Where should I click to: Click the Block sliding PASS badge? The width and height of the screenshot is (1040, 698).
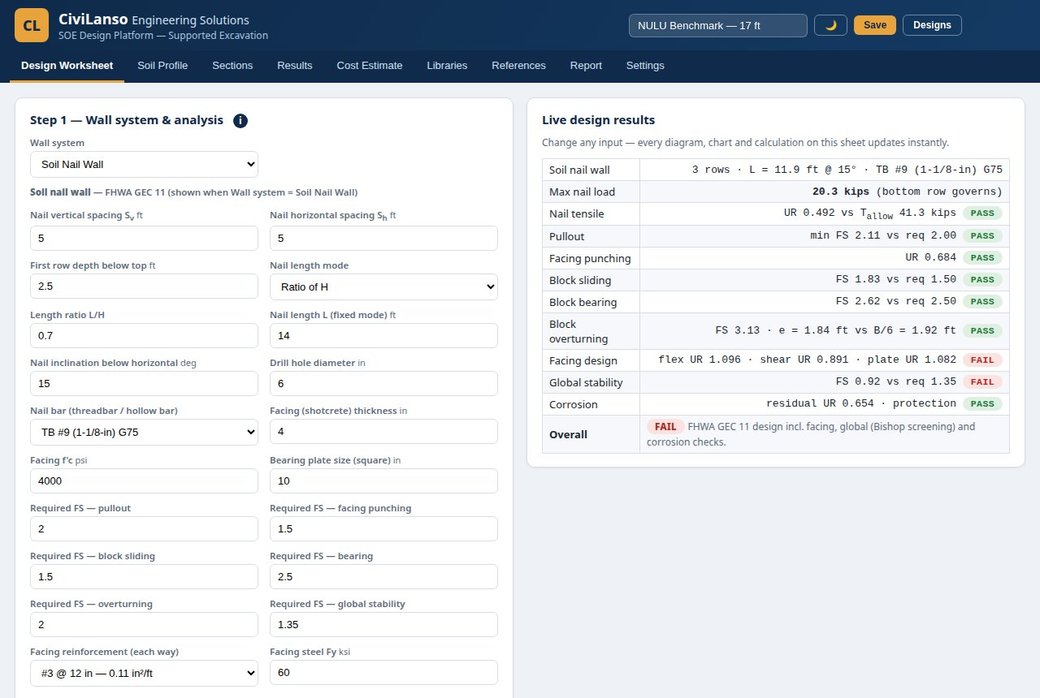(x=982, y=279)
